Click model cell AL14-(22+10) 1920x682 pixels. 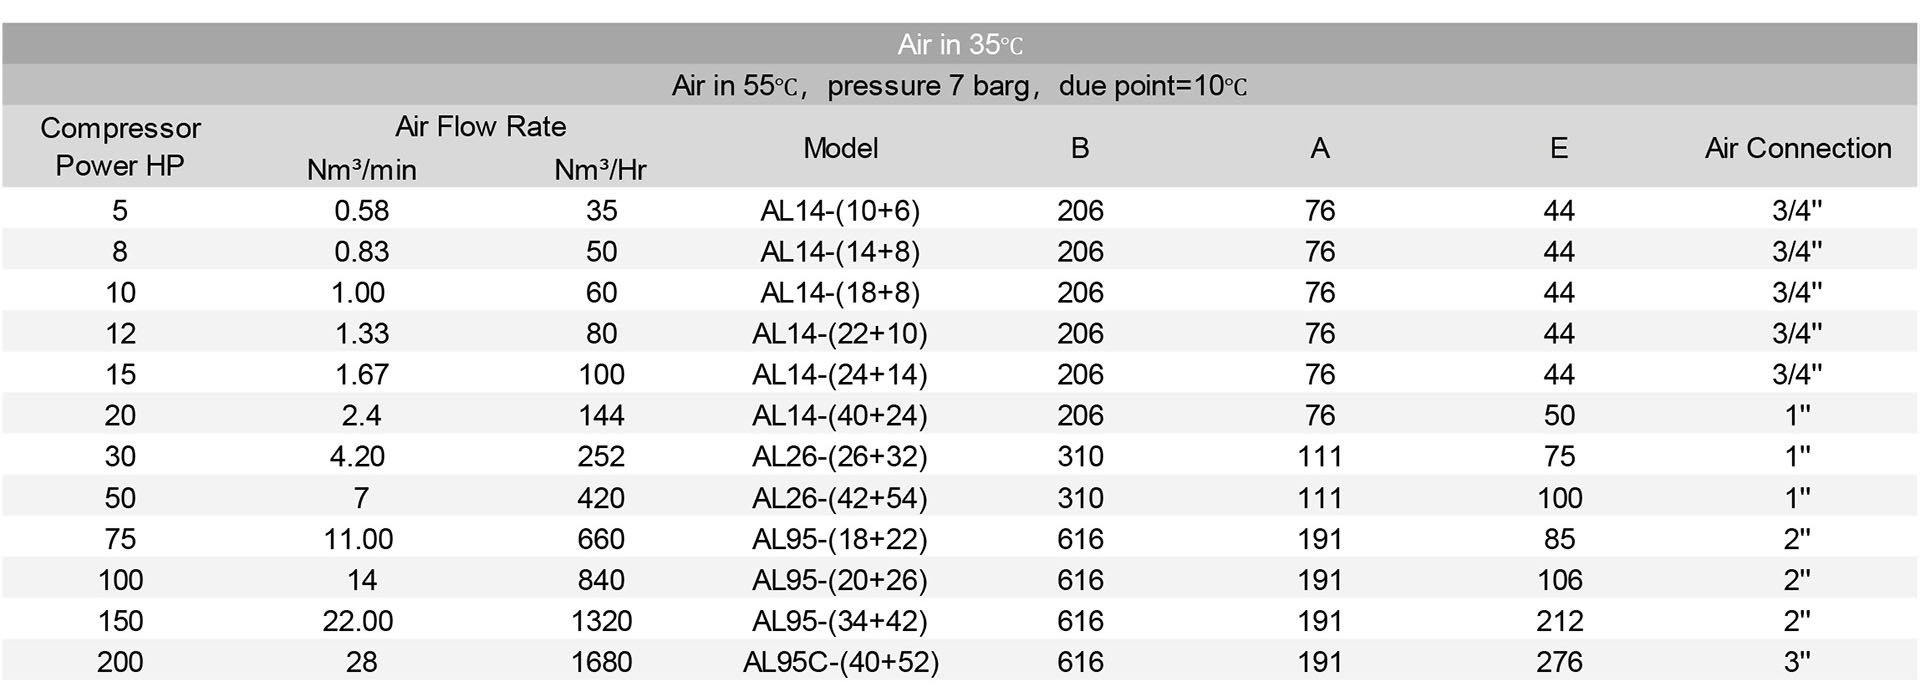point(840,334)
